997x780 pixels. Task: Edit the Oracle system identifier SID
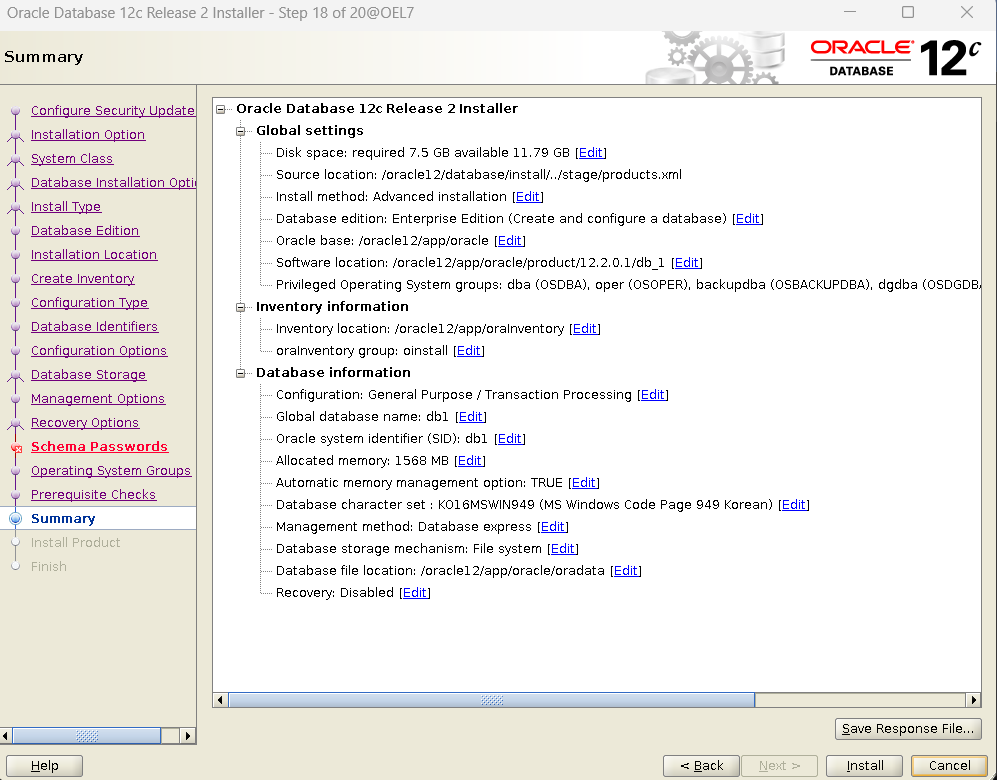510,439
